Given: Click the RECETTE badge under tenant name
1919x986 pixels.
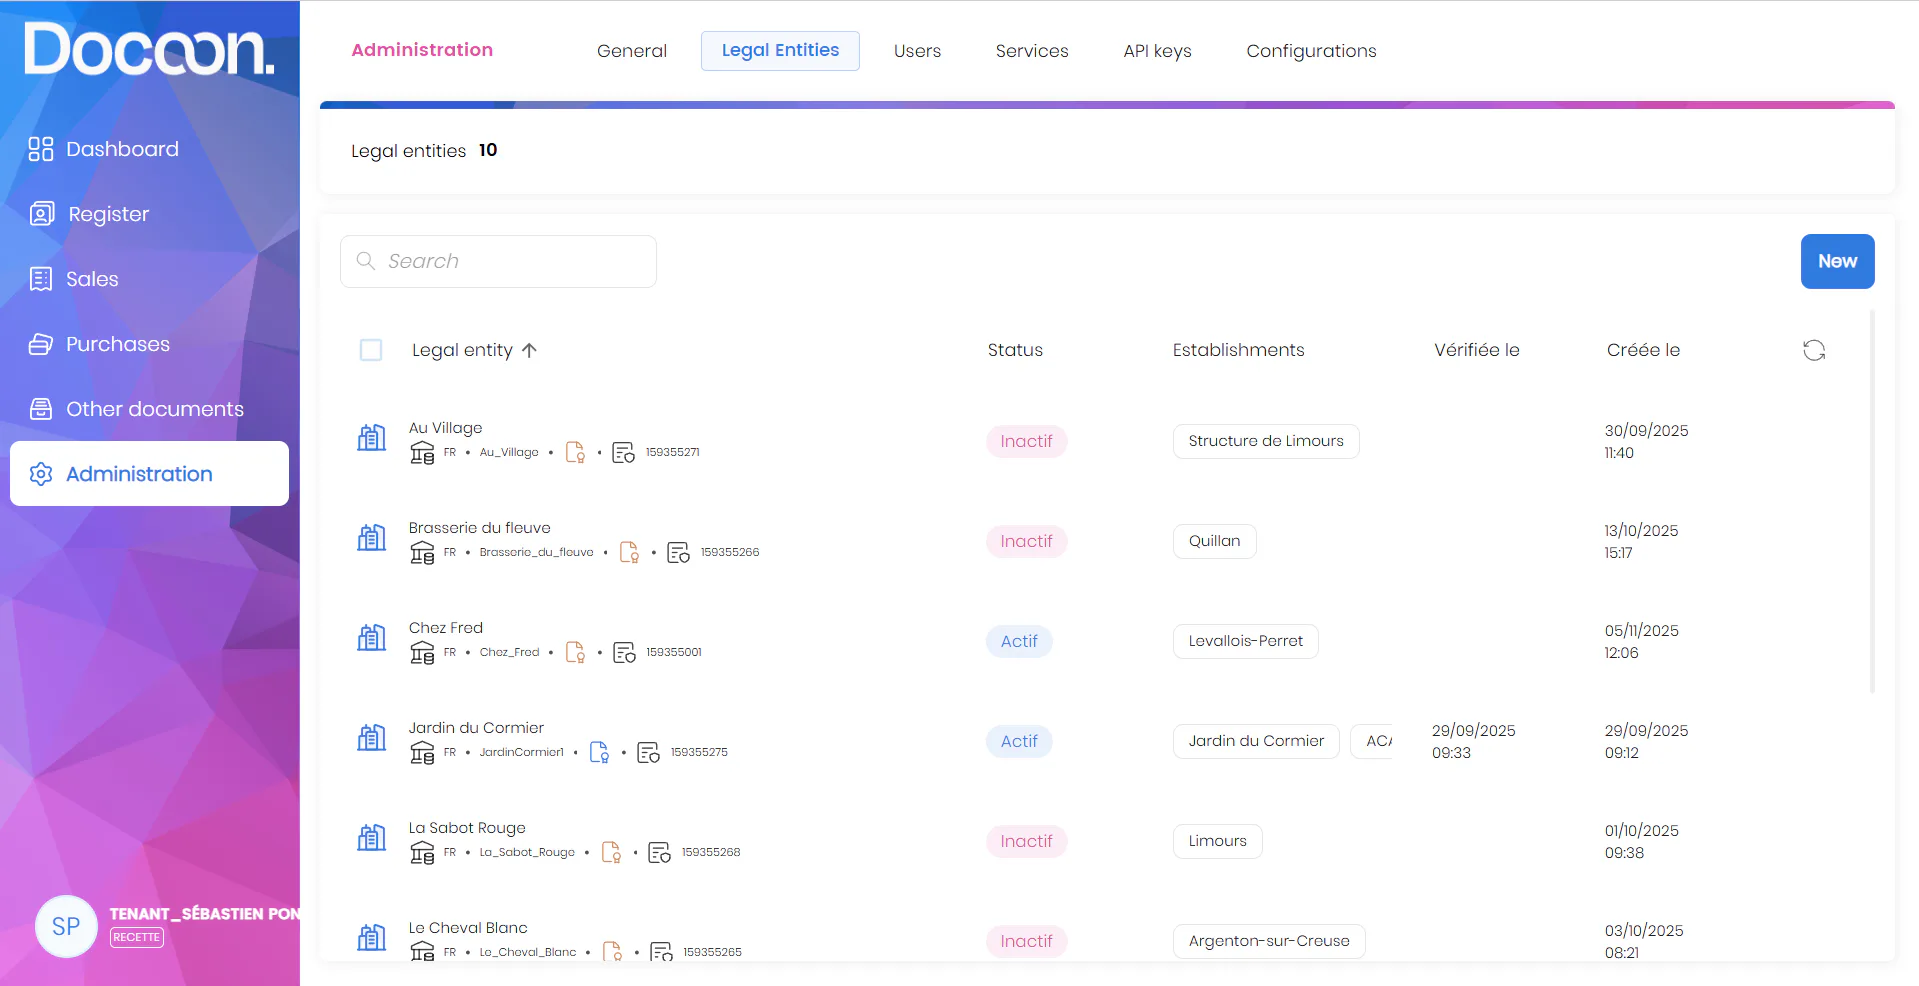Looking at the screenshot, I should (137, 937).
